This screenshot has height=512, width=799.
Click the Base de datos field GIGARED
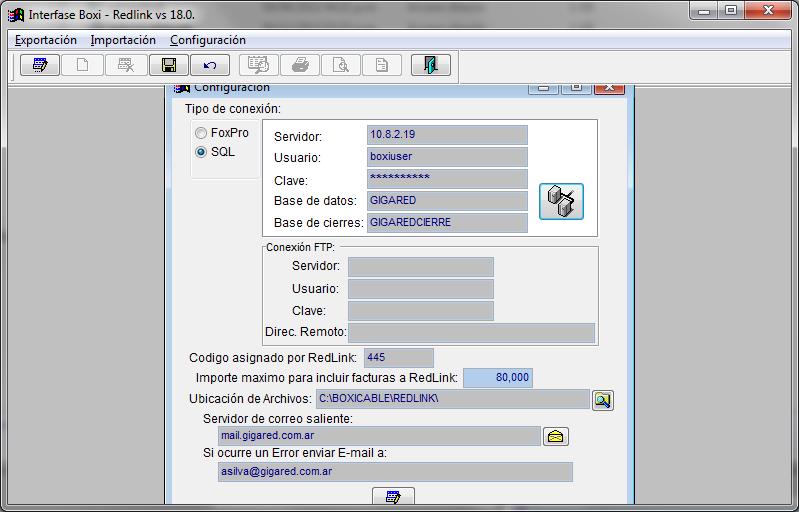click(447, 201)
